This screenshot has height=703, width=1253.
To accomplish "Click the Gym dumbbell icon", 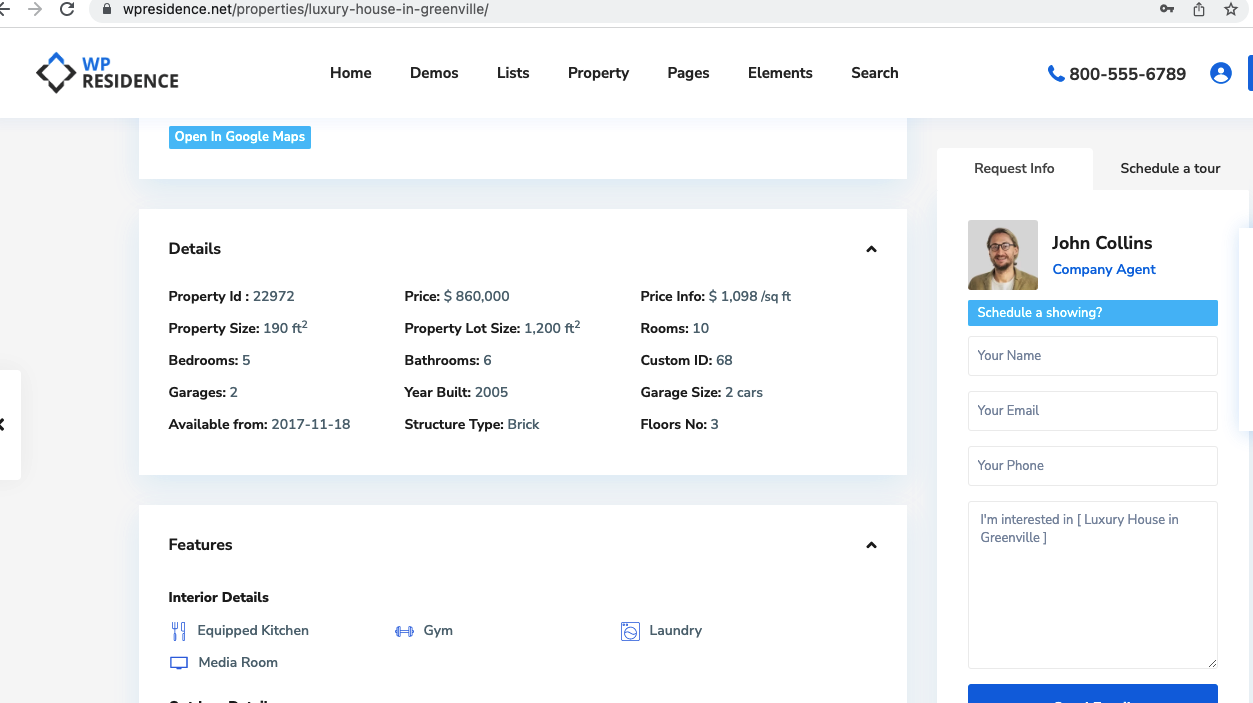I will 404,631.
